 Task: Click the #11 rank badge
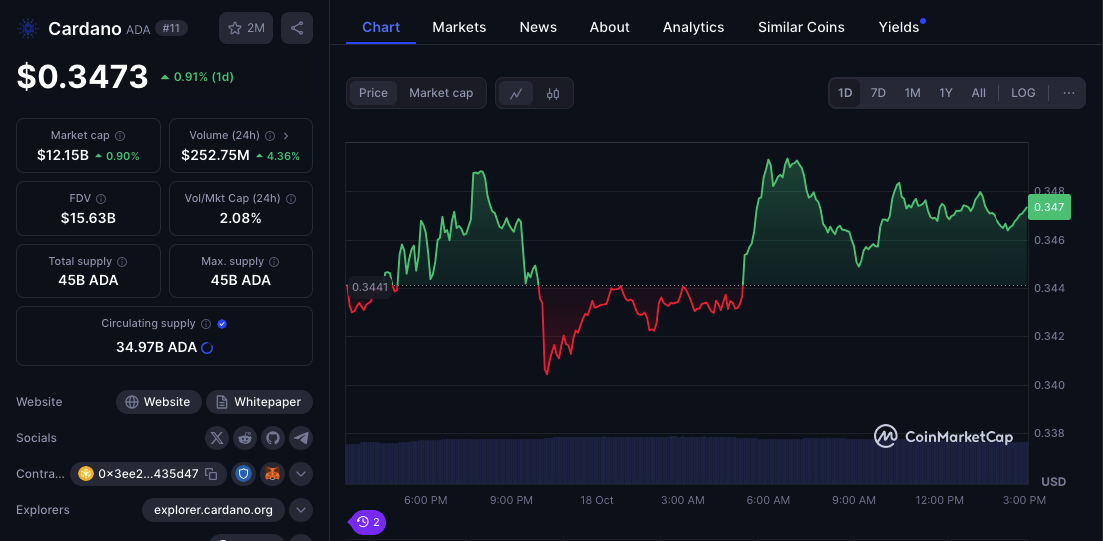coord(171,29)
